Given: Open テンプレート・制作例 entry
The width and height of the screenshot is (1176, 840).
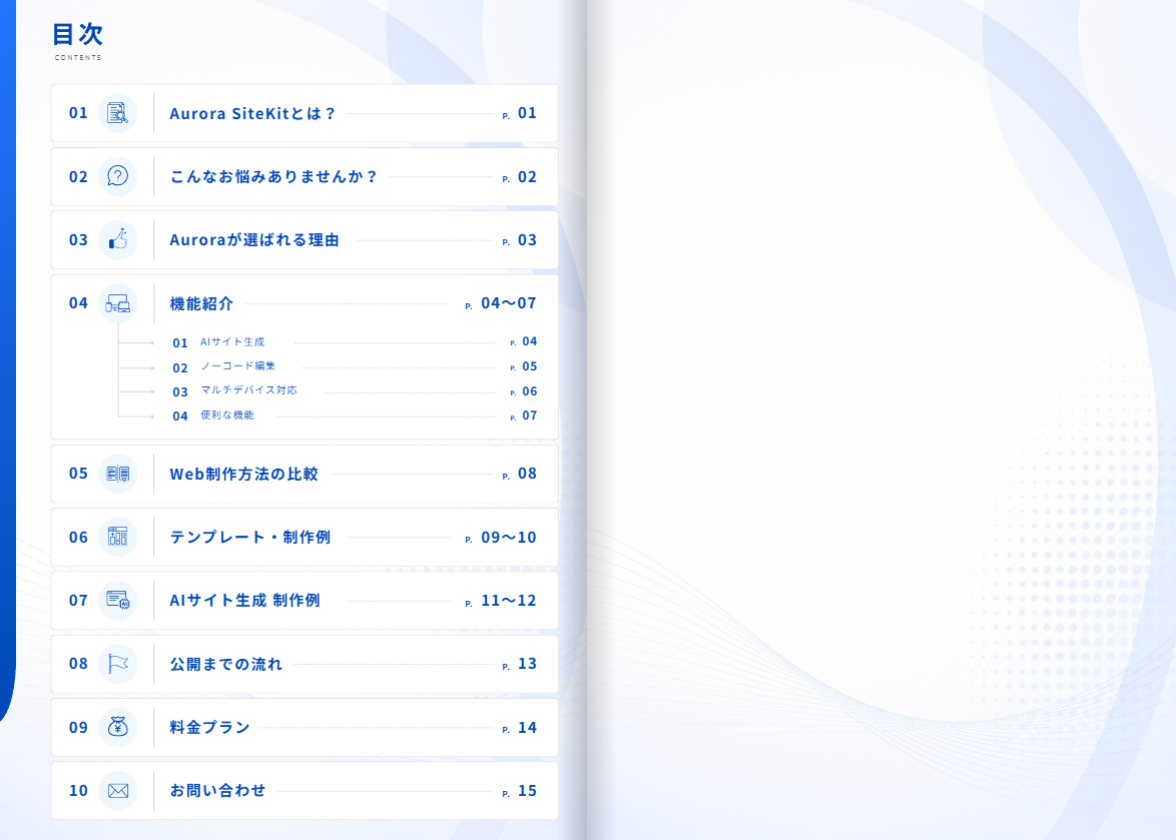Looking at the screenshot, I should 304,537.
